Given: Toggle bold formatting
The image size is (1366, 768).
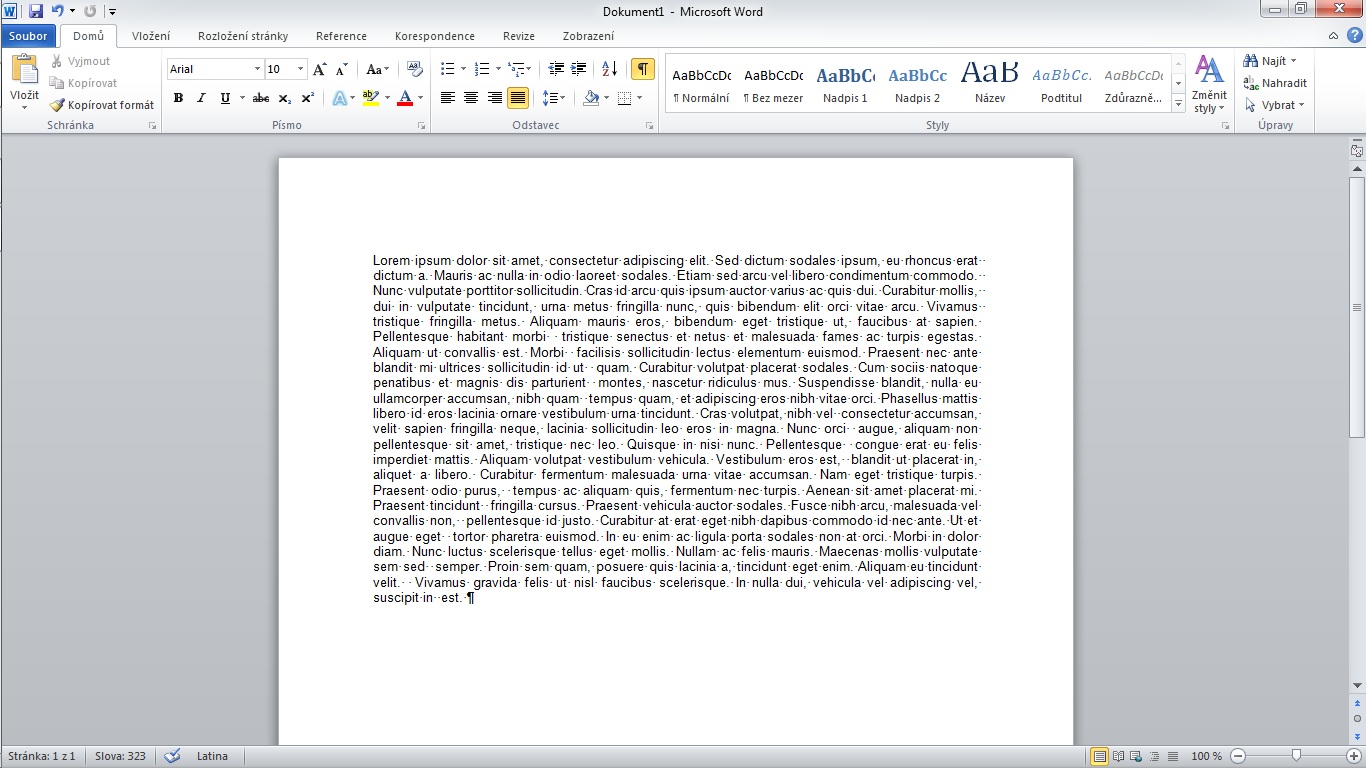Looking at the screenshot, I should (178, 98).
